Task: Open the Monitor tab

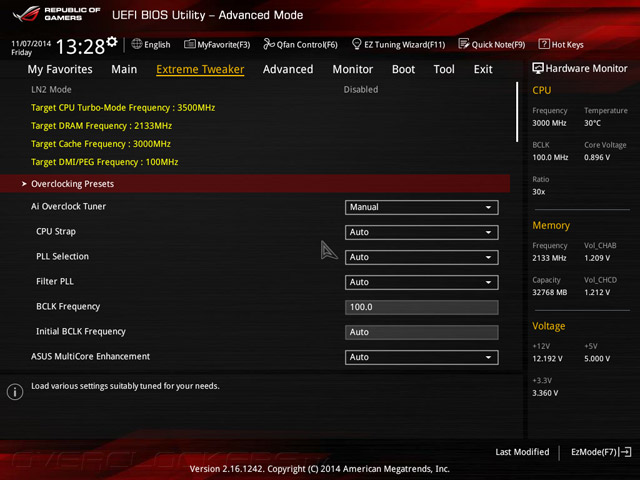Action: coord(353,69)
